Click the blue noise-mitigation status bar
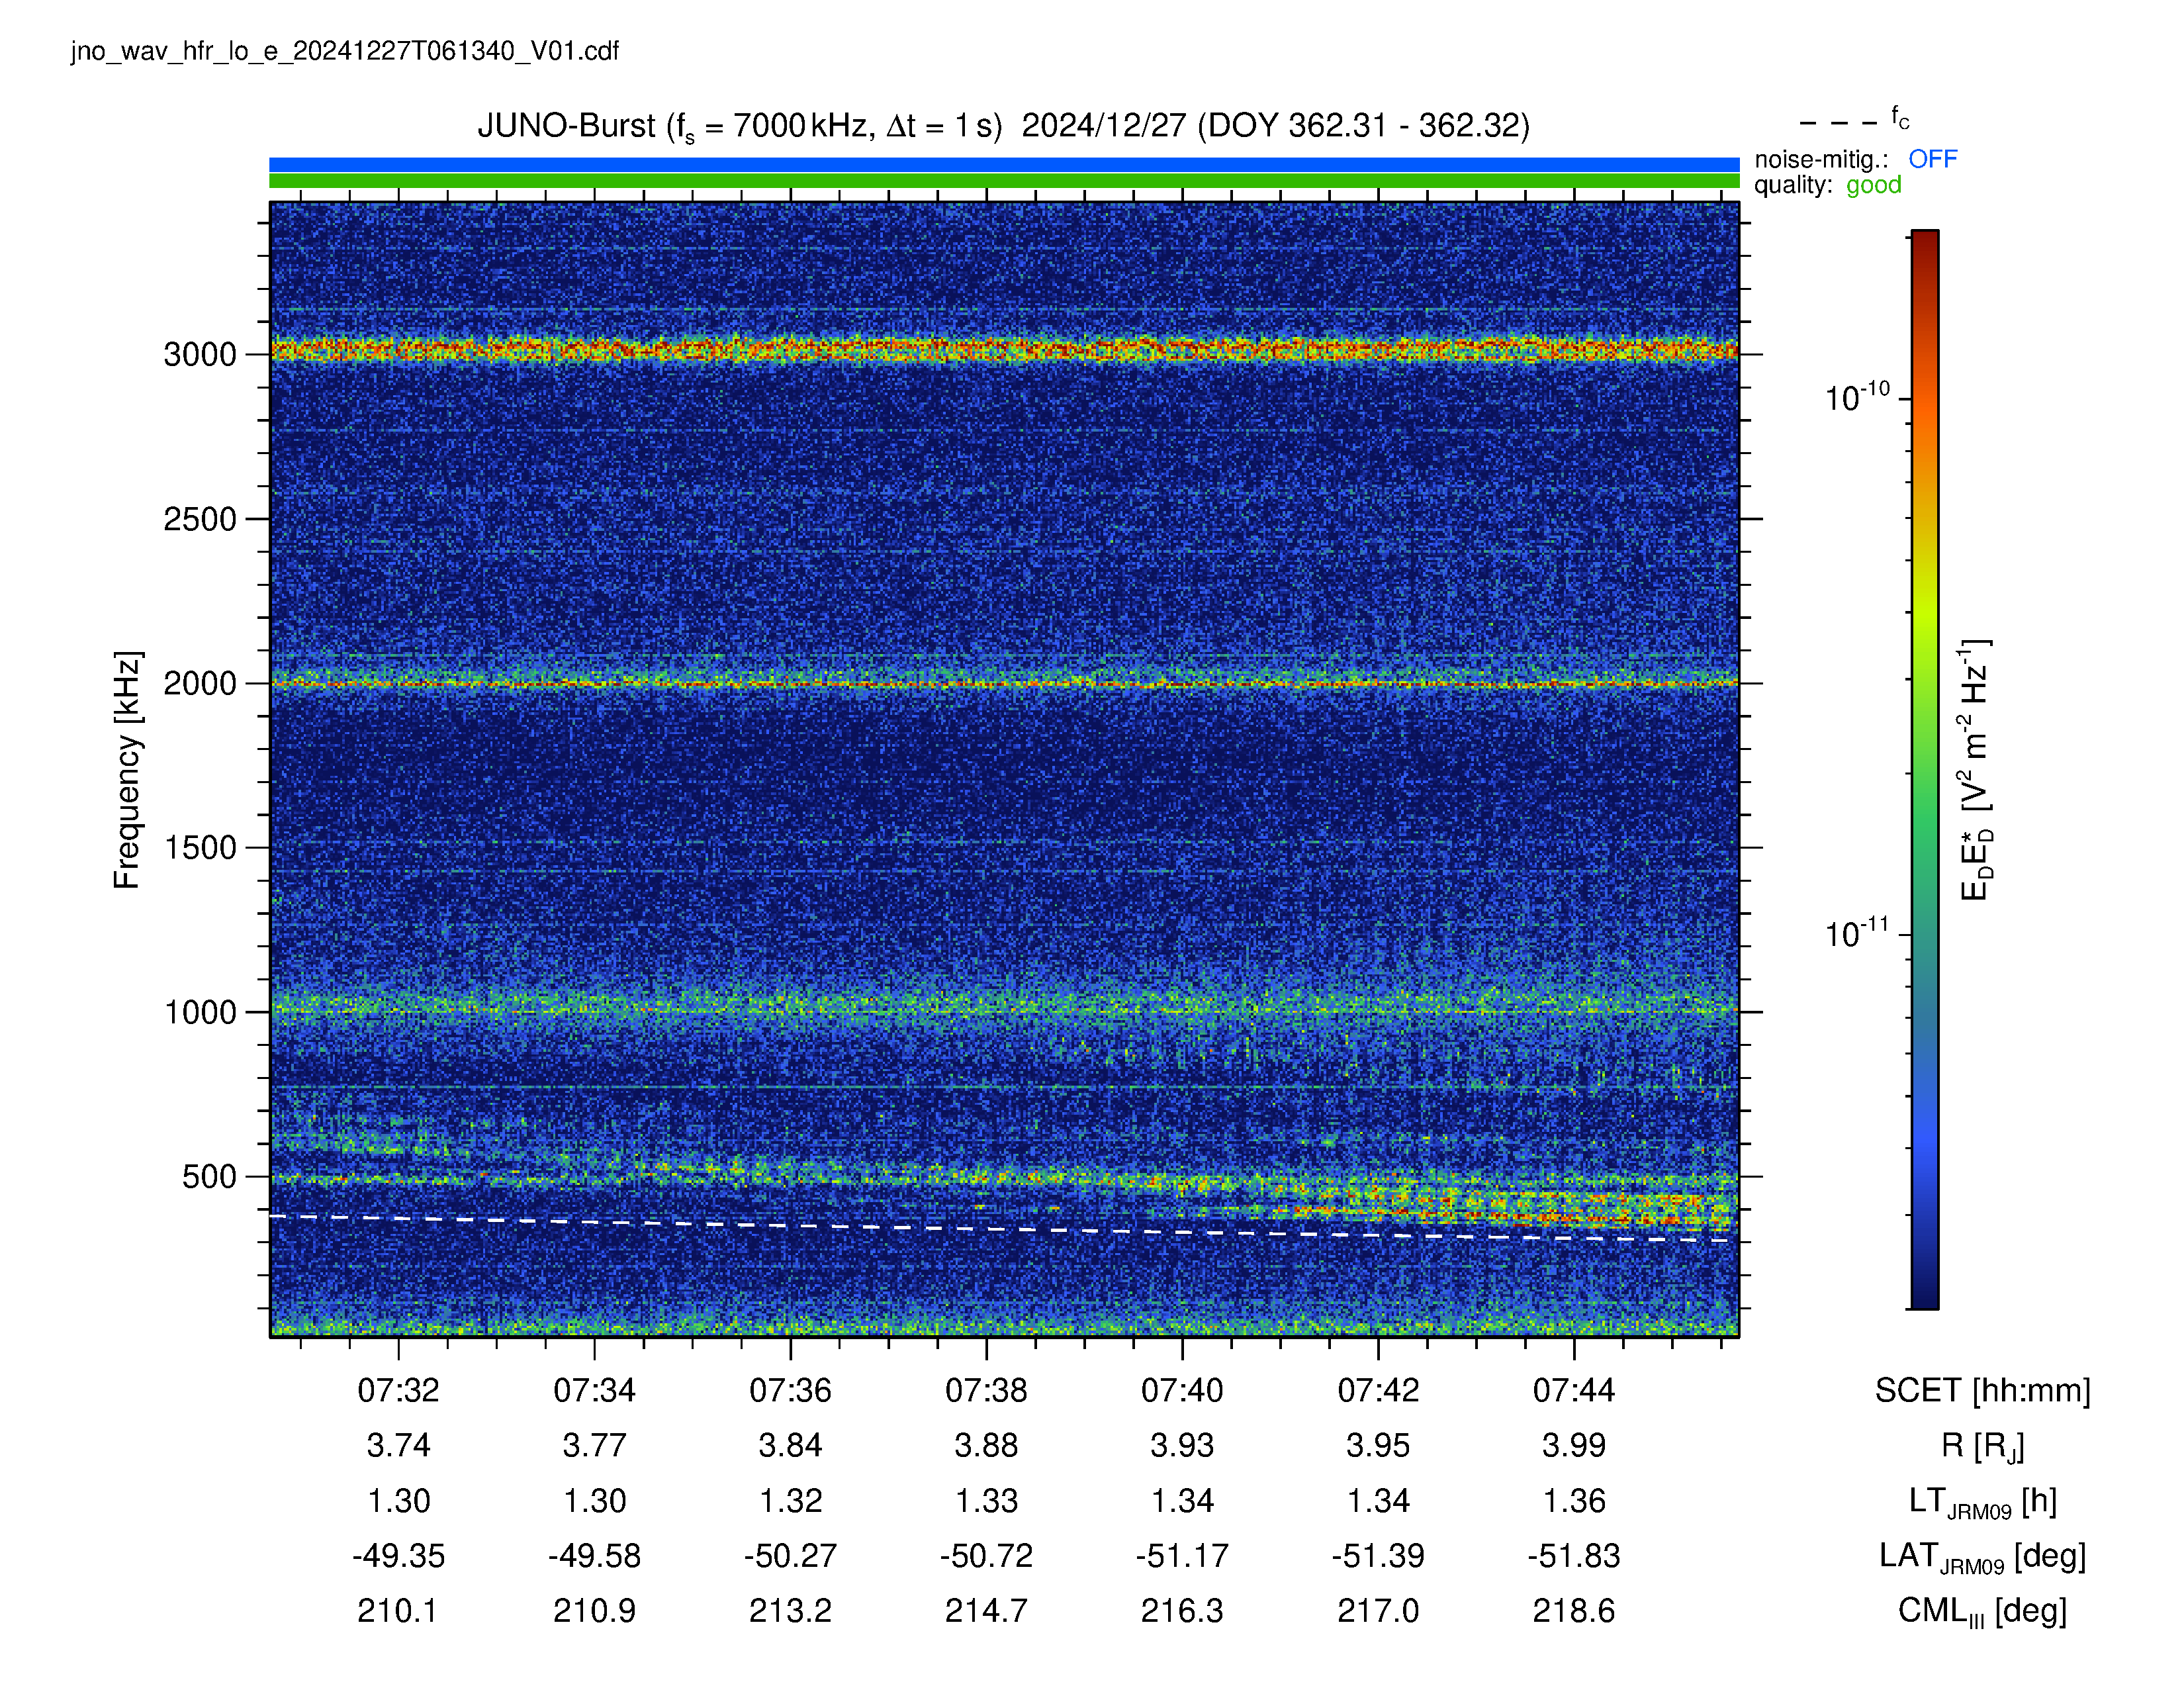 tap(1004, 164)
